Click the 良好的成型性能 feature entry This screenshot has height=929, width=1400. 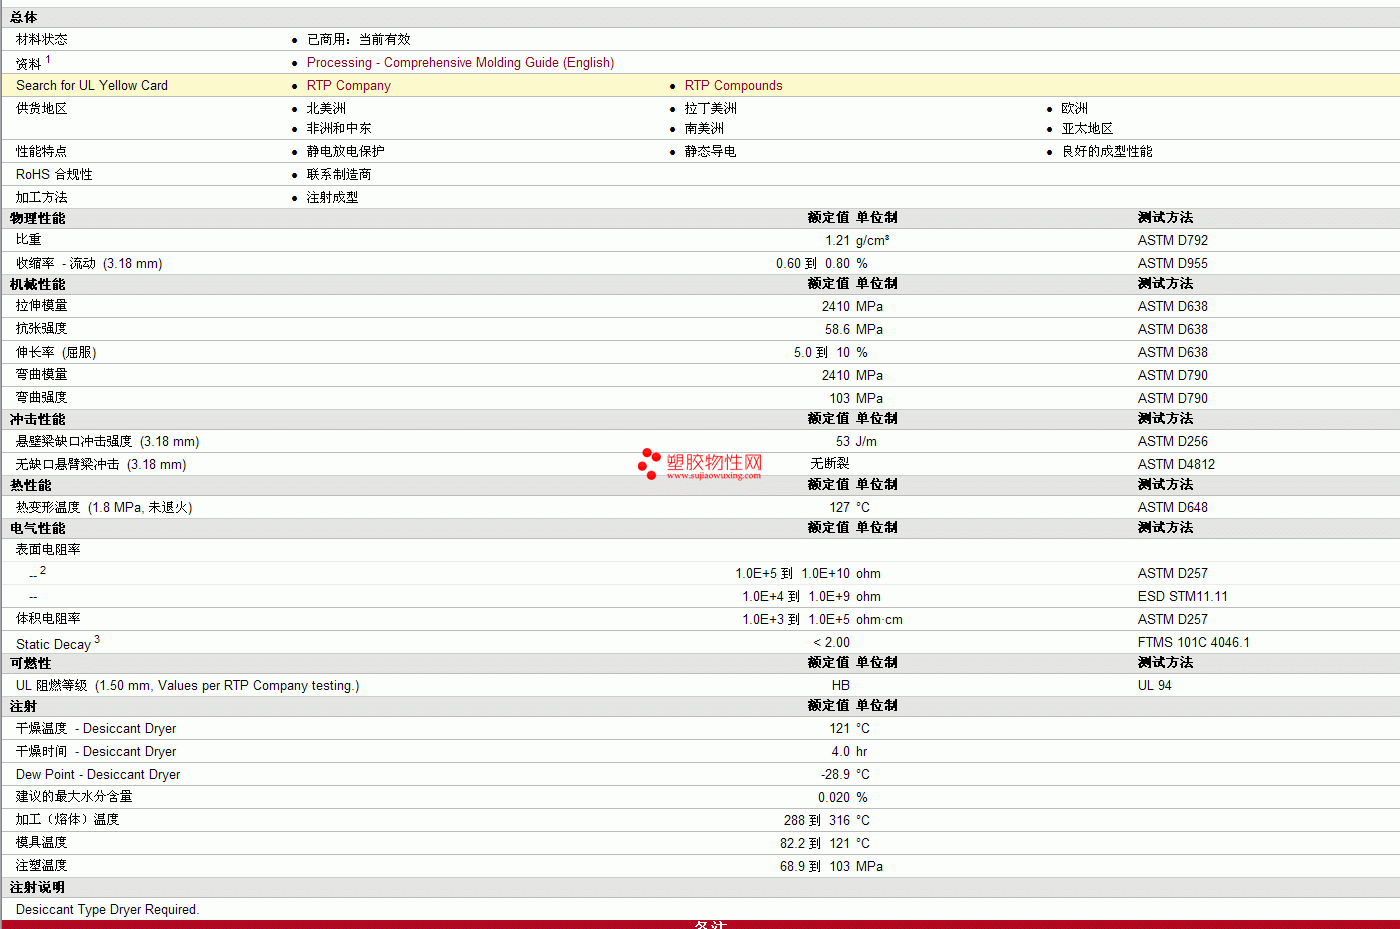pos(1107,151)
